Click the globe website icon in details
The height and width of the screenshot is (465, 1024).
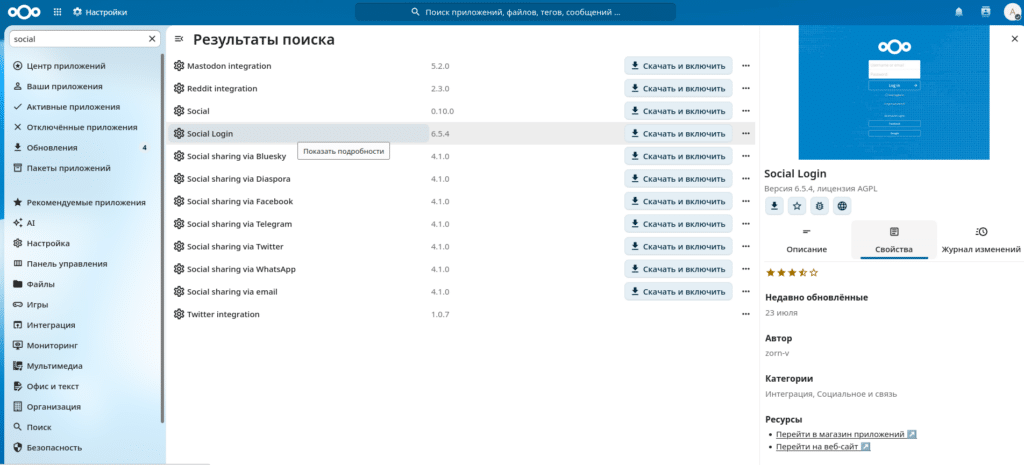tap(842, 206)
